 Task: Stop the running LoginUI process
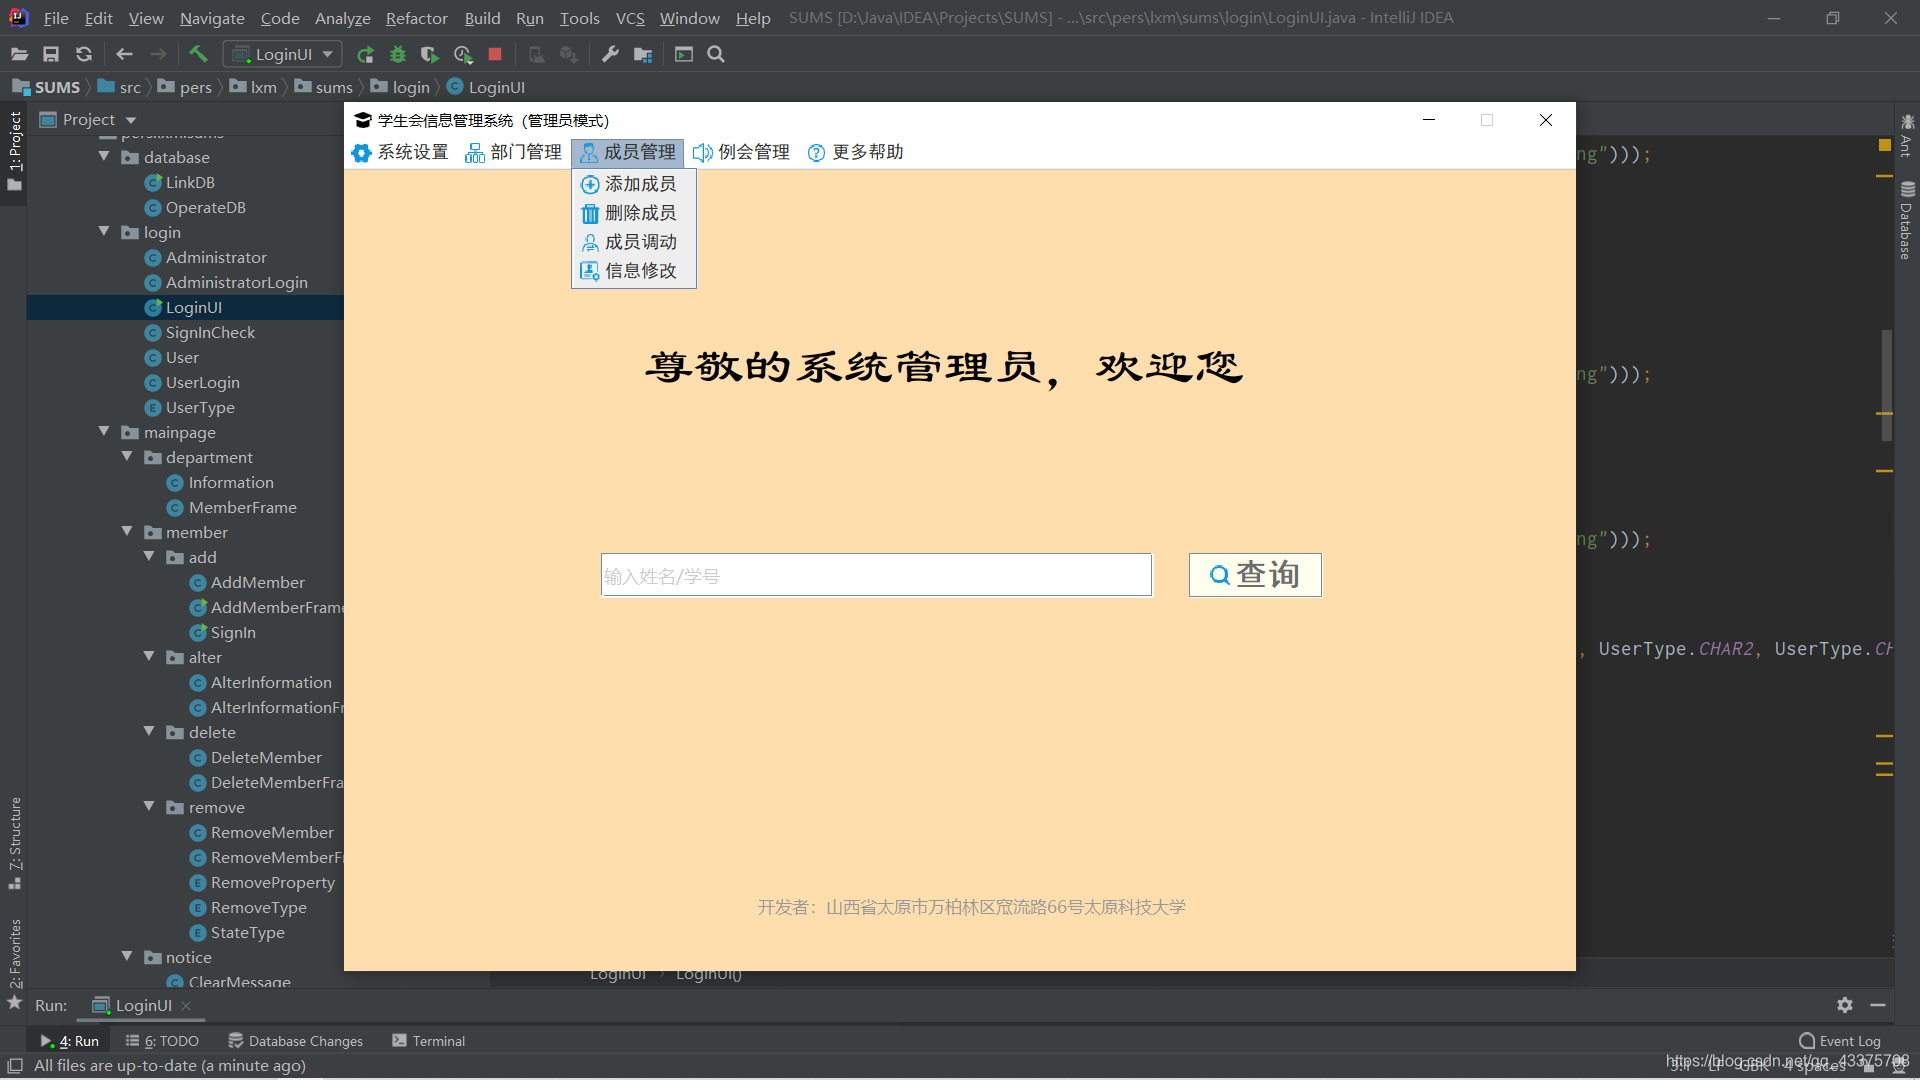(x=495, y=54)
